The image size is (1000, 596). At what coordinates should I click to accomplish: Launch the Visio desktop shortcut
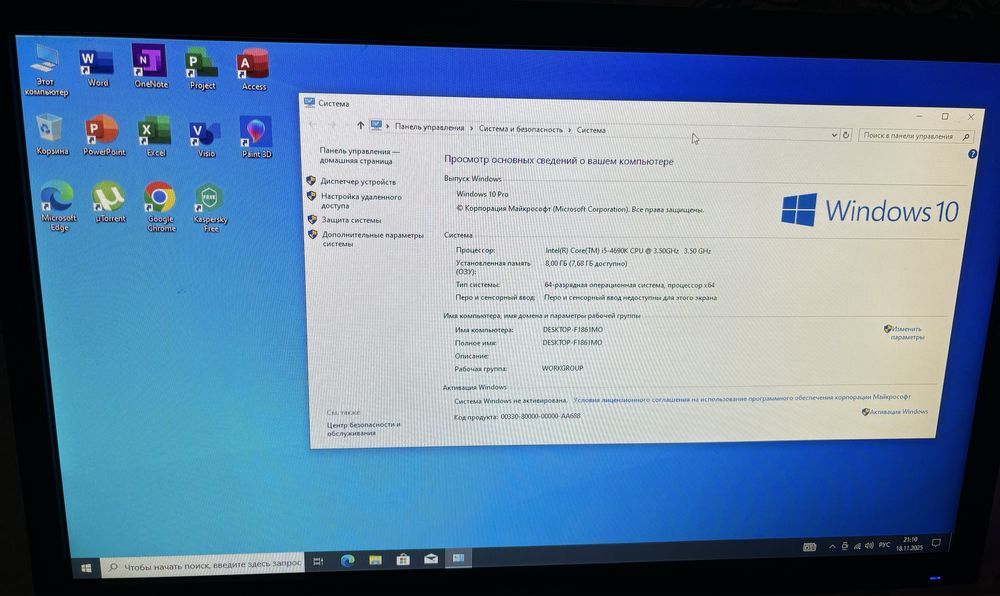[205, 139]
